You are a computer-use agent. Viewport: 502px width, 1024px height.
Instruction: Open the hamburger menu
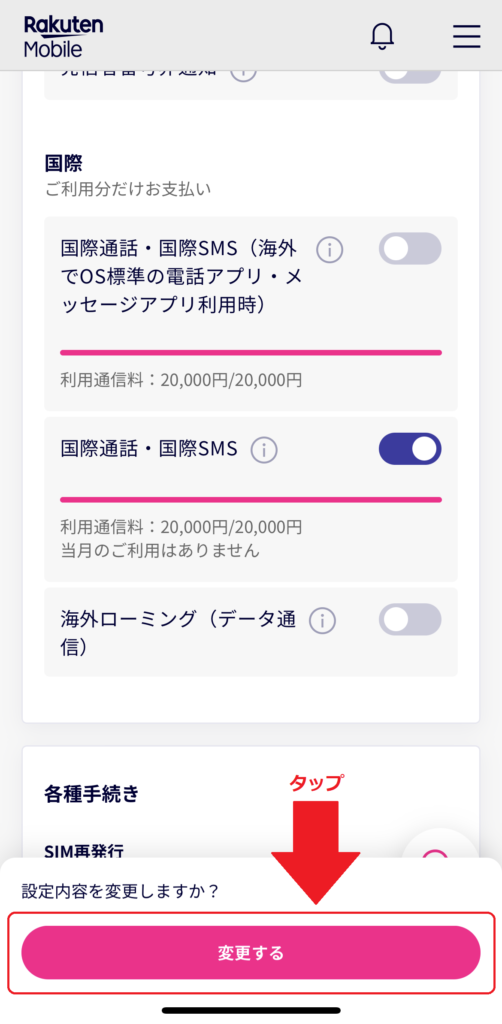(x=467, y=37)
